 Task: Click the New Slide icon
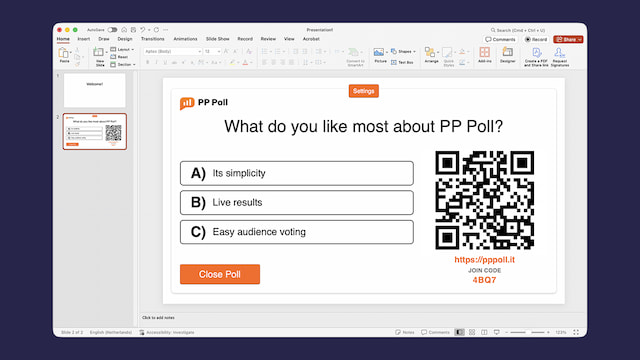pos(98,52)
